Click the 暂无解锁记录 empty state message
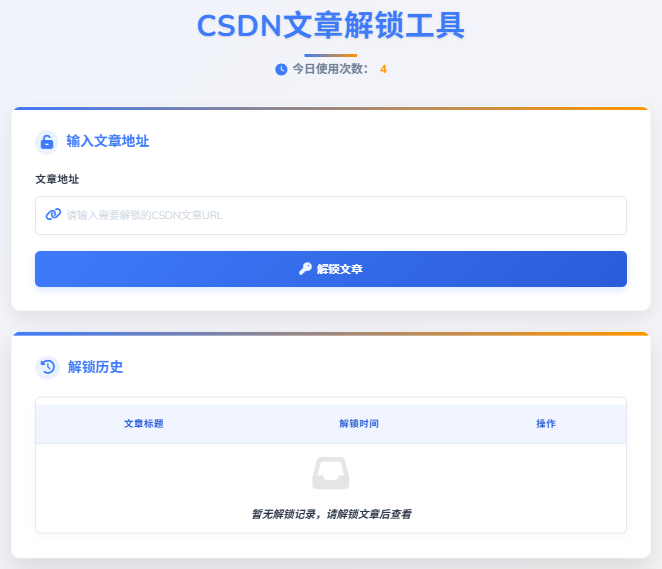 pos(331,514)
